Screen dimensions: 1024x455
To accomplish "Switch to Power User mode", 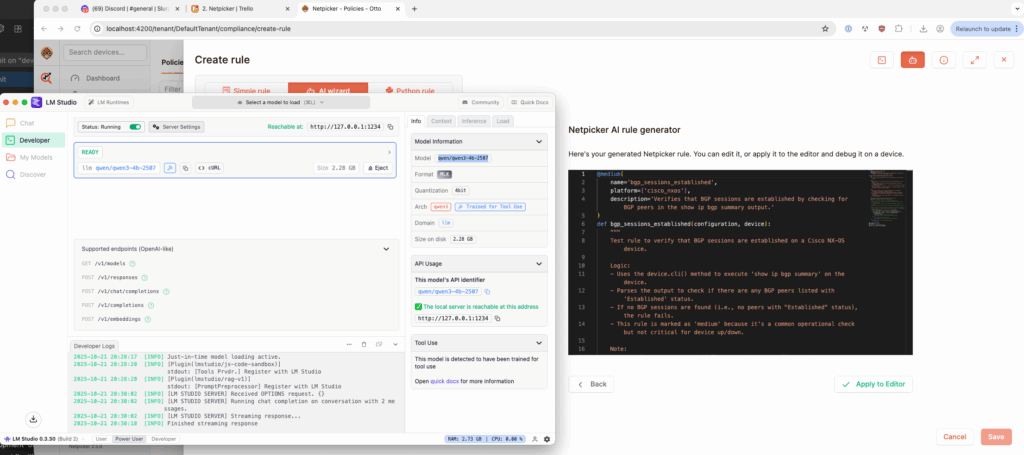I will click(128, 439).
